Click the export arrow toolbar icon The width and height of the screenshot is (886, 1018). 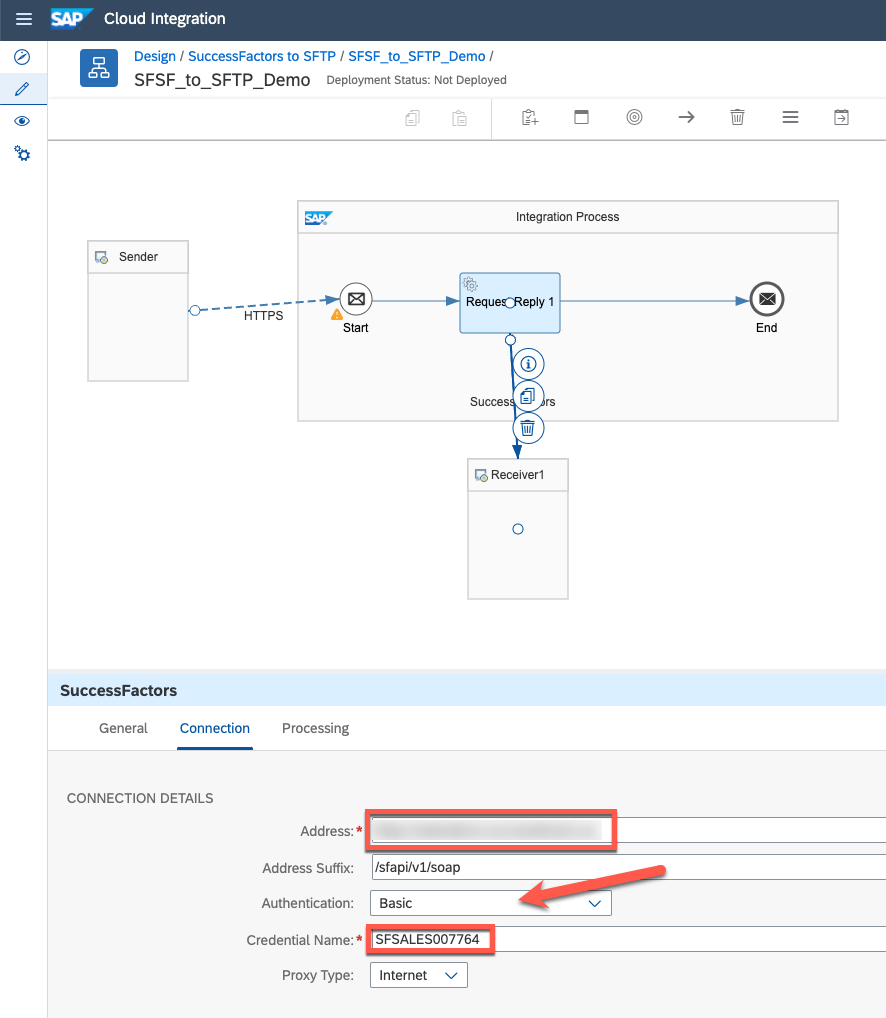click(x=841, y=118)
